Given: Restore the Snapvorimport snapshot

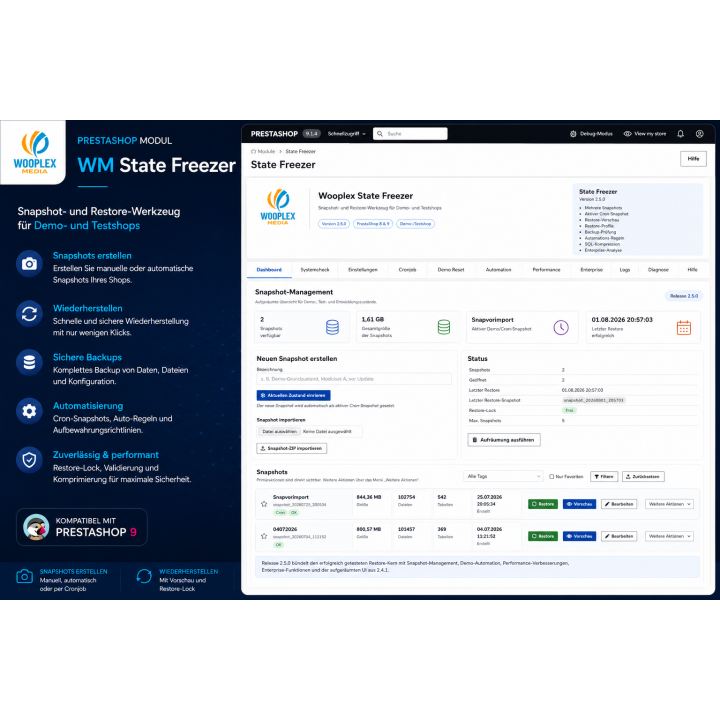Looking at the screenshot, I should [543, 504].
